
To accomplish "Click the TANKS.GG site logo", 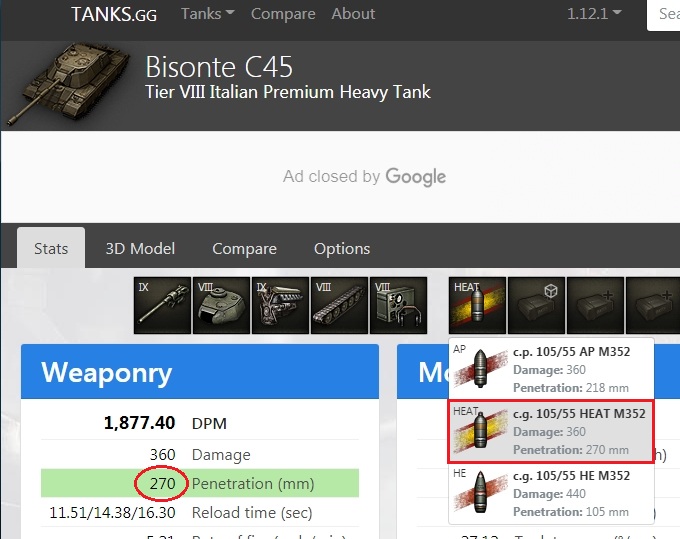I will click(114, 15).
